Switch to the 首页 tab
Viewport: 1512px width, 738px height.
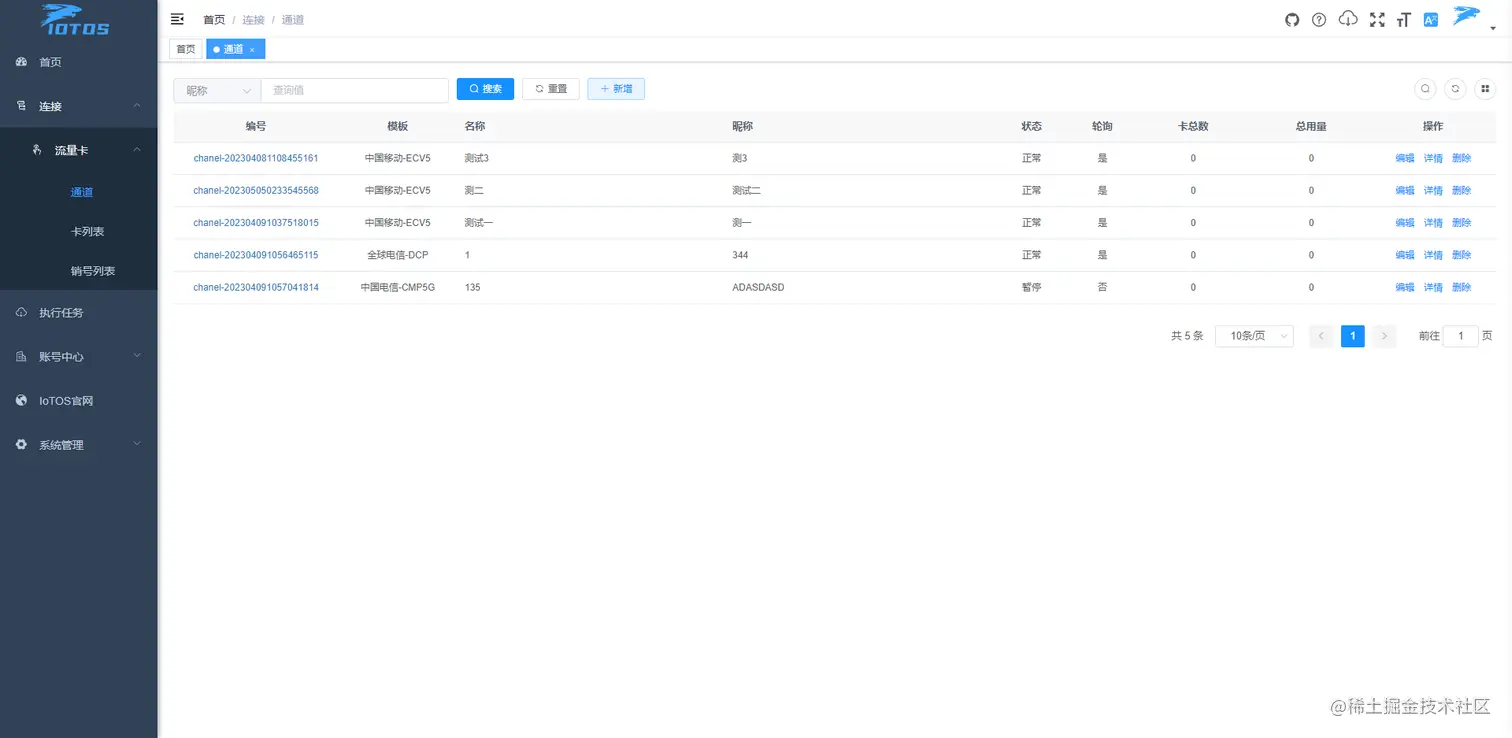(186, 49)
